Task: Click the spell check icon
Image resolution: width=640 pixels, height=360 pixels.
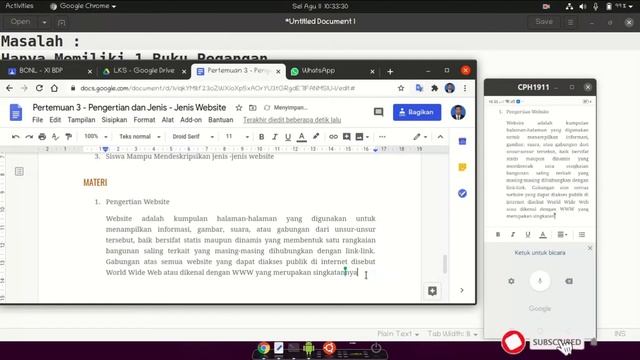Action: [55, 137]
